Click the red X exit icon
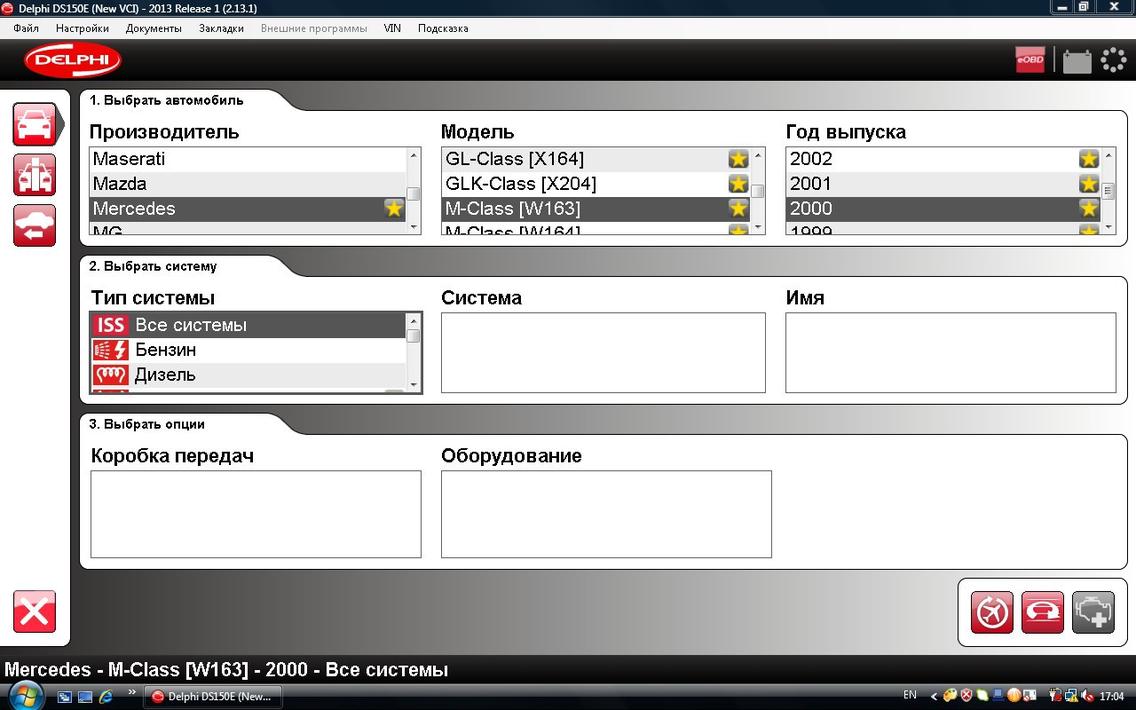Image resolution: width=1136 pixels, height=710 pixels. click(x=34, y=611)
